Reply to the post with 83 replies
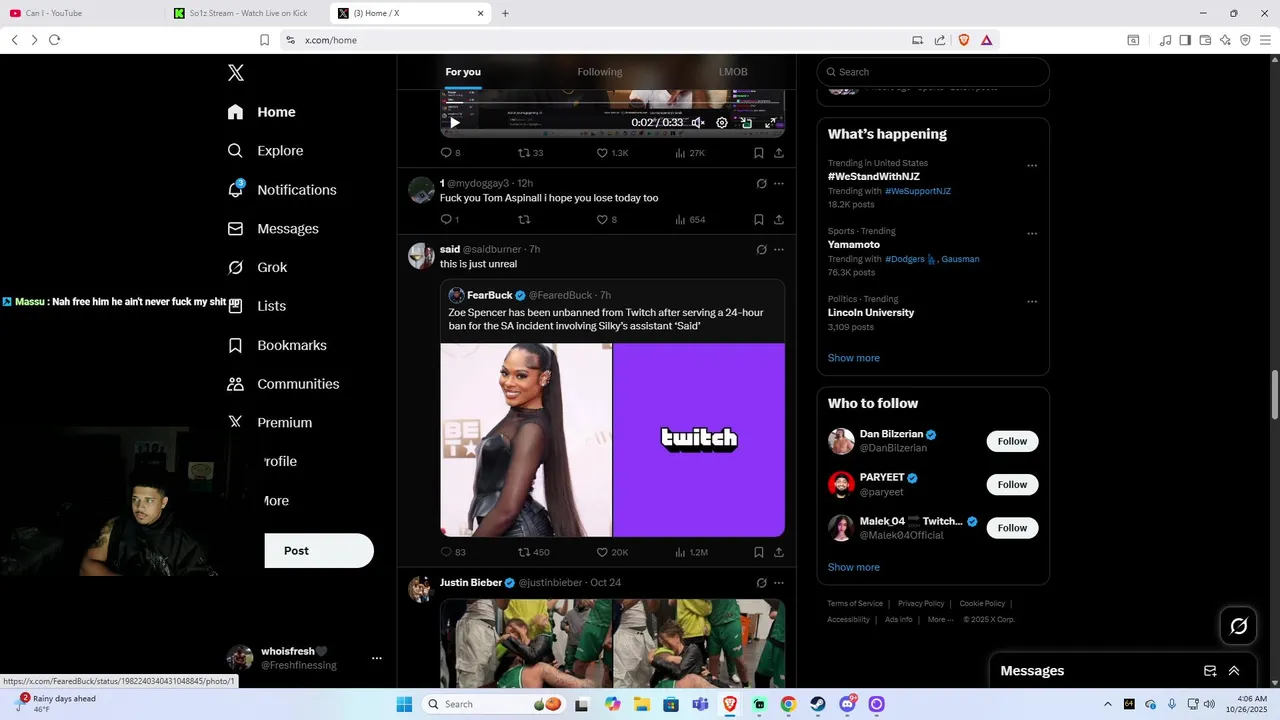Viewport: 1280px width, 720px height. coord(453,552)
